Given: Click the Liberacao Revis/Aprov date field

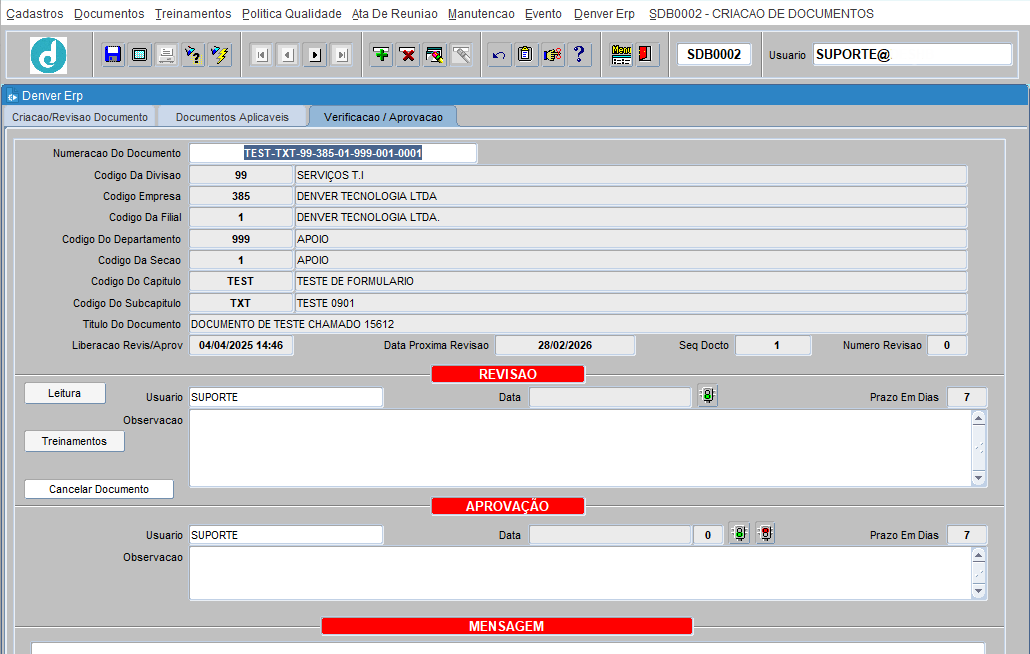Looking at the screenshot, I should click(x=241, y=345).
